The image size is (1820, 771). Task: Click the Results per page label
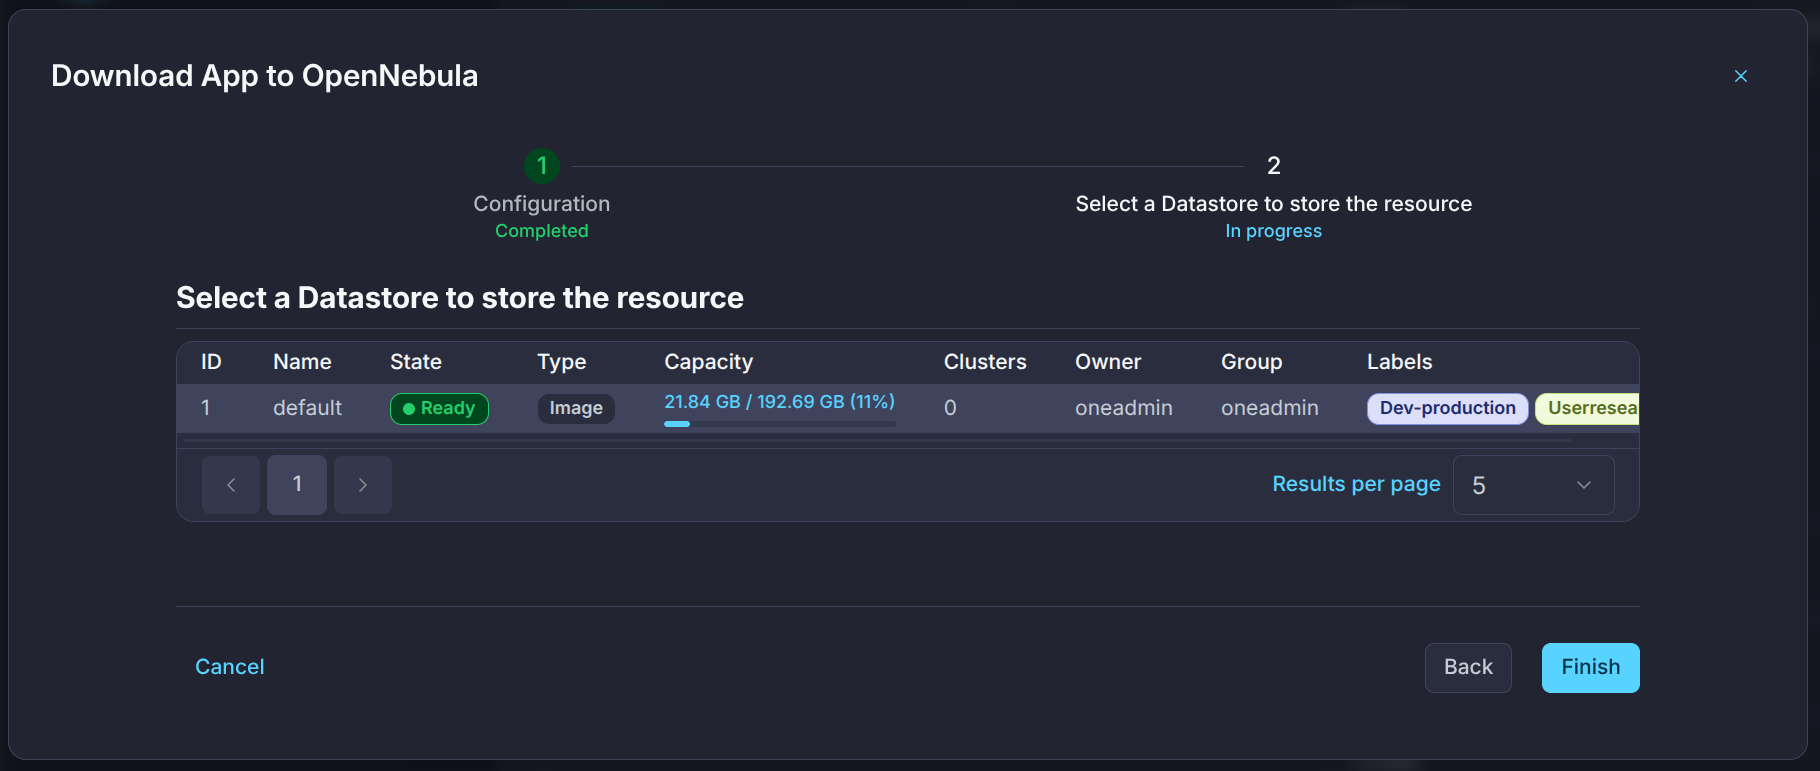[1356, 484]
